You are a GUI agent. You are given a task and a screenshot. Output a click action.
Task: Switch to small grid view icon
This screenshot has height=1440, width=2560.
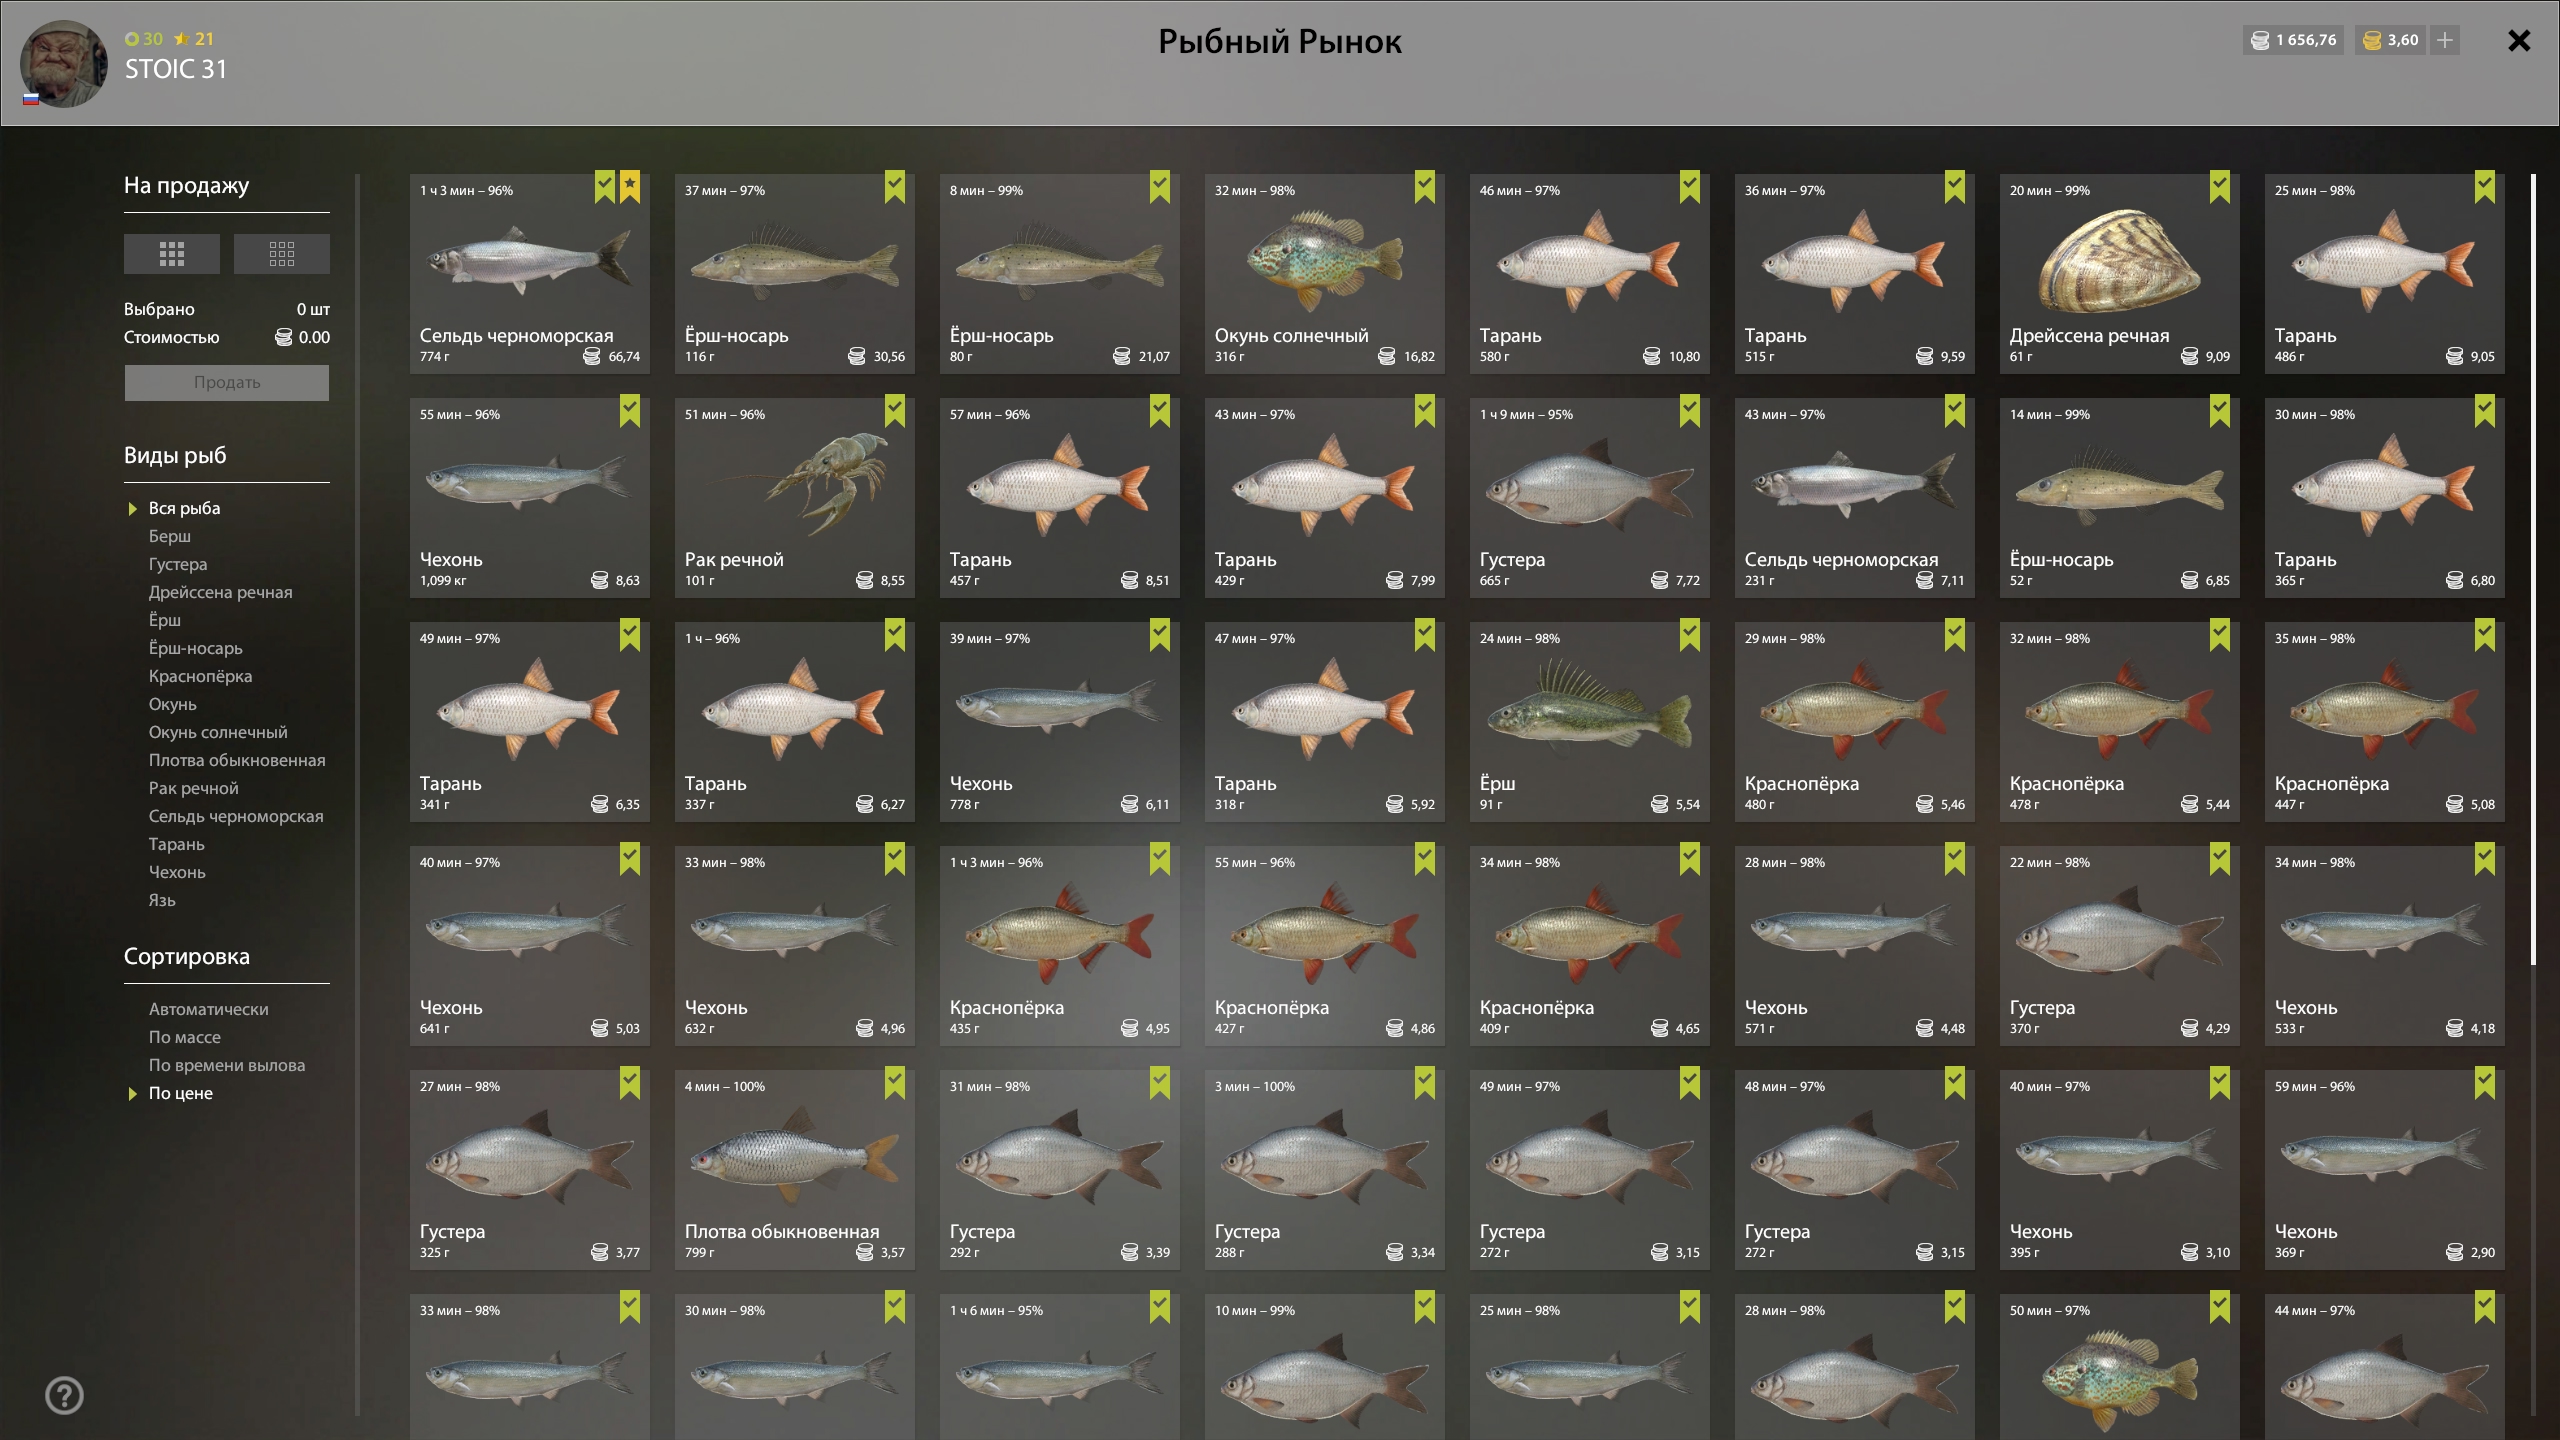tap(282, 254)
